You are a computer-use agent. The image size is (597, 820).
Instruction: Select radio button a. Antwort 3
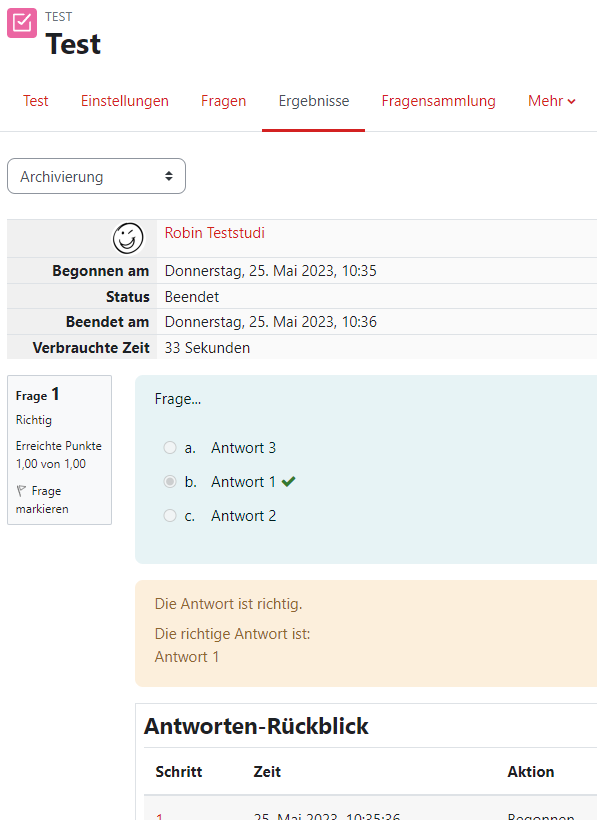pyautogui.click(x=170, y=448)
